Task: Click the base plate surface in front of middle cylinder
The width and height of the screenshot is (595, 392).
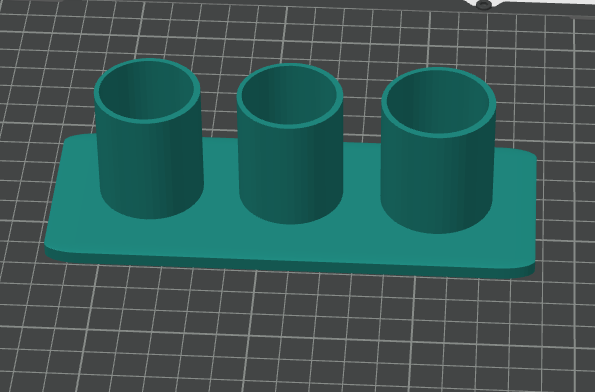Action: point(290,241)
